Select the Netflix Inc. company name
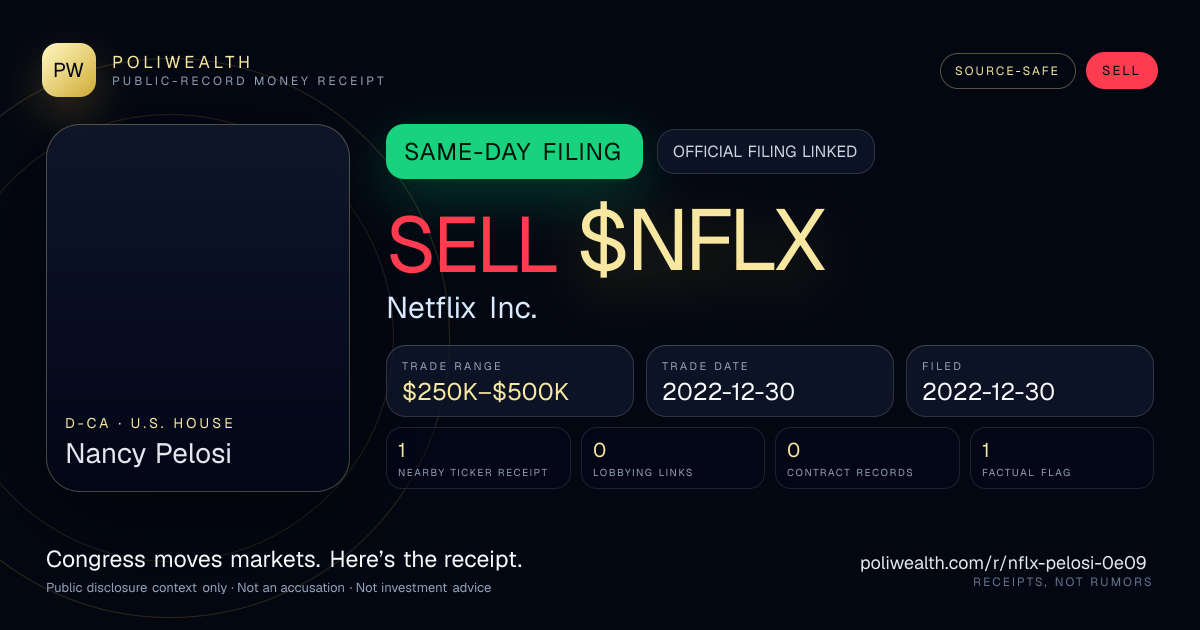 [462, 308]
